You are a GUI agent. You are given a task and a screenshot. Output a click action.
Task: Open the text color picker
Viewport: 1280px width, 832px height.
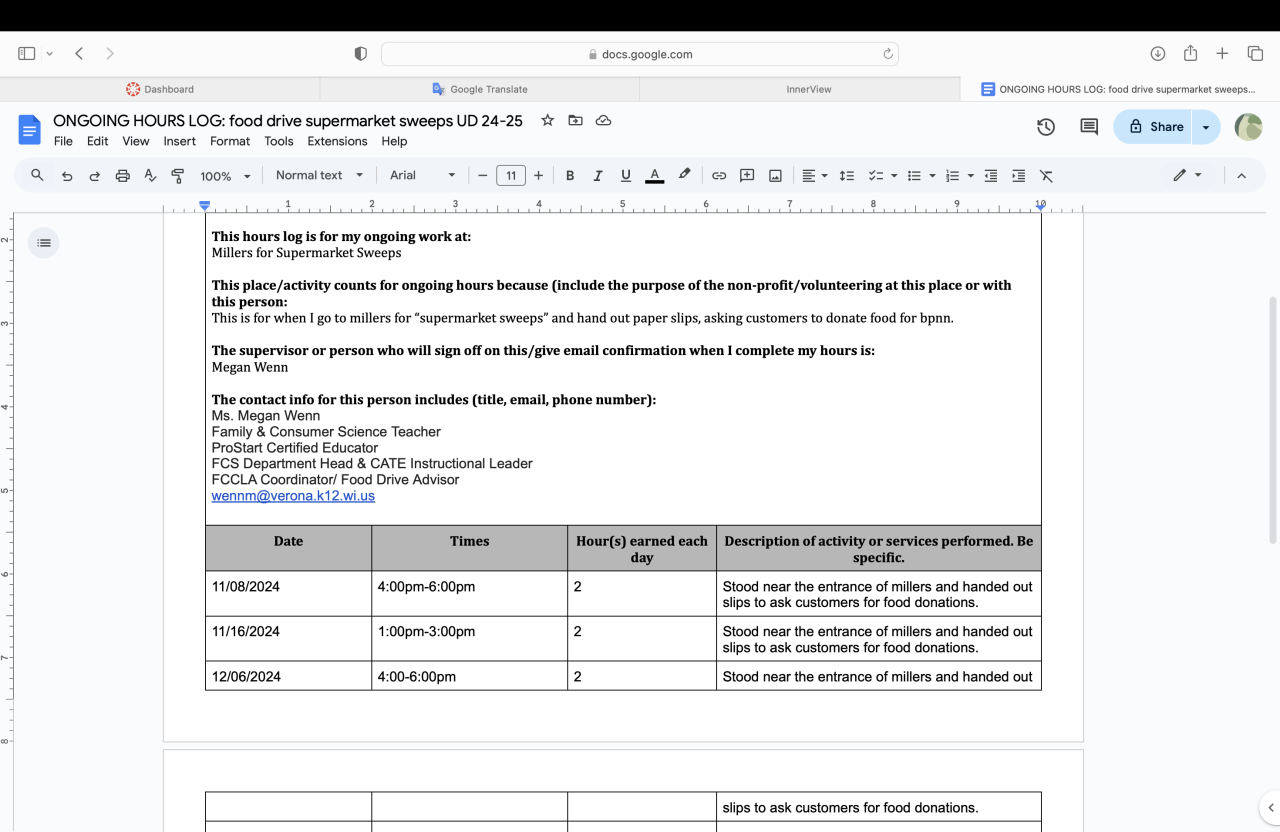click(655, 176)
